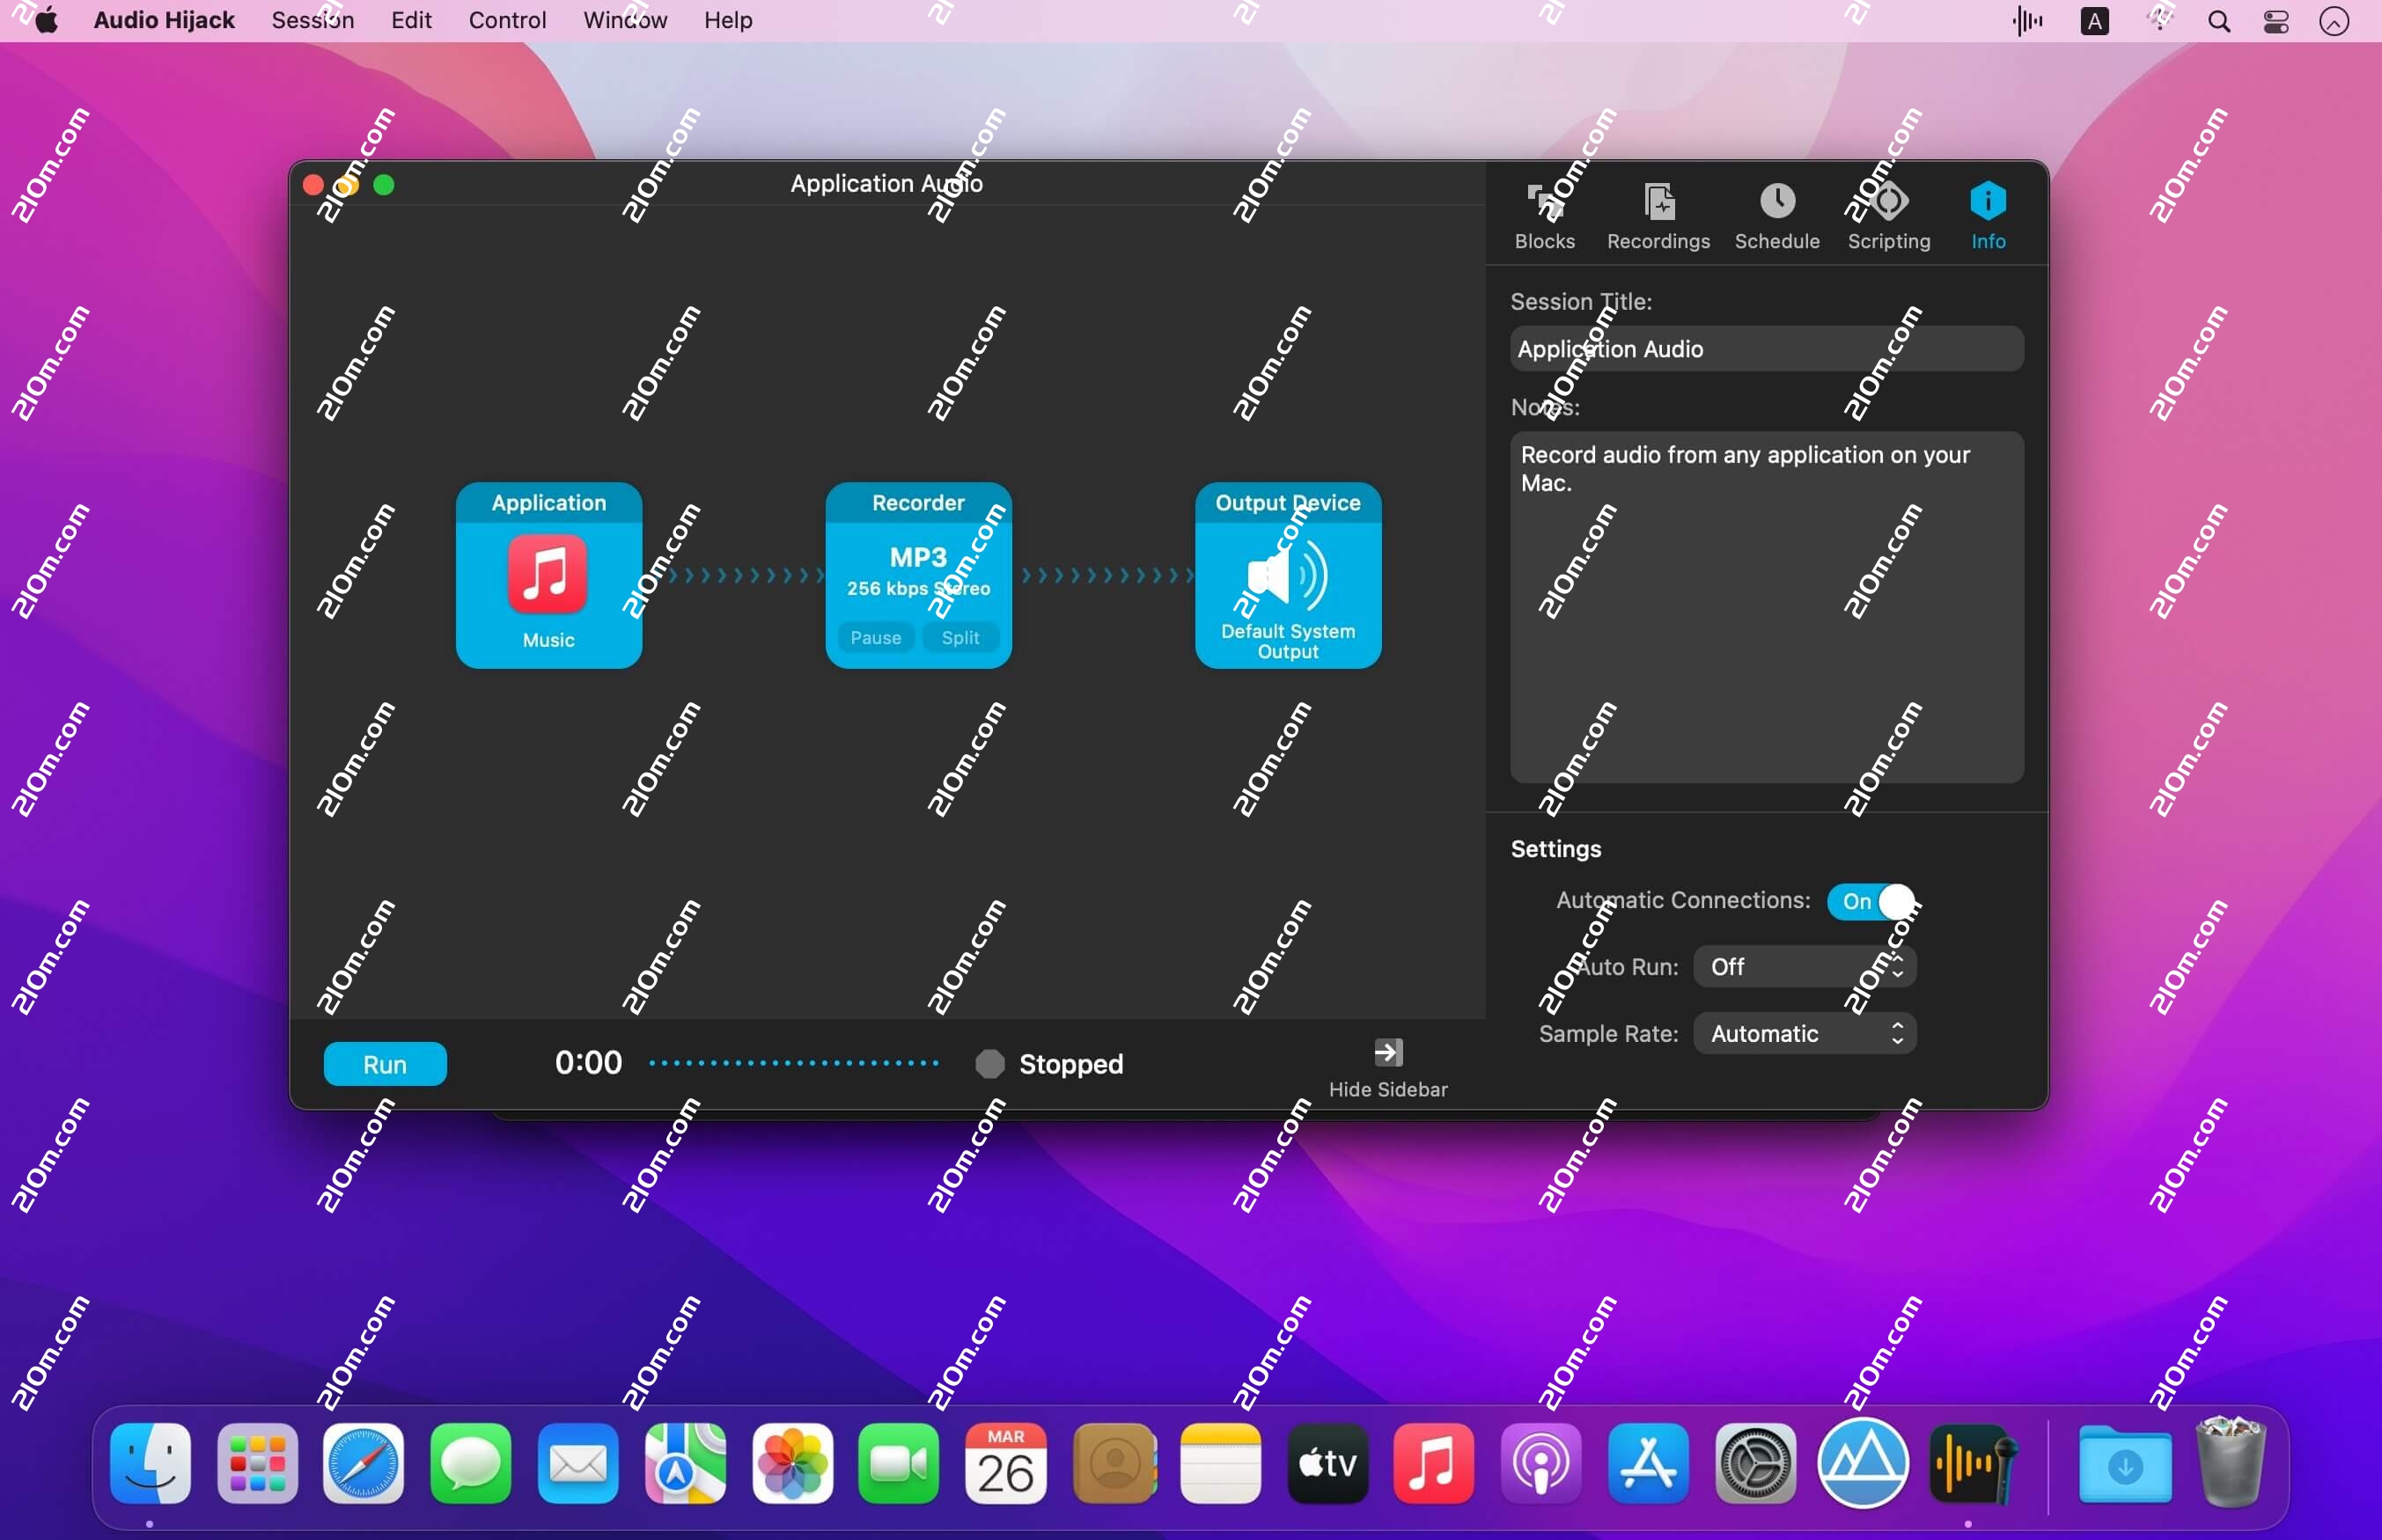Open the Blocks library panel

[x=1543, y=213]
